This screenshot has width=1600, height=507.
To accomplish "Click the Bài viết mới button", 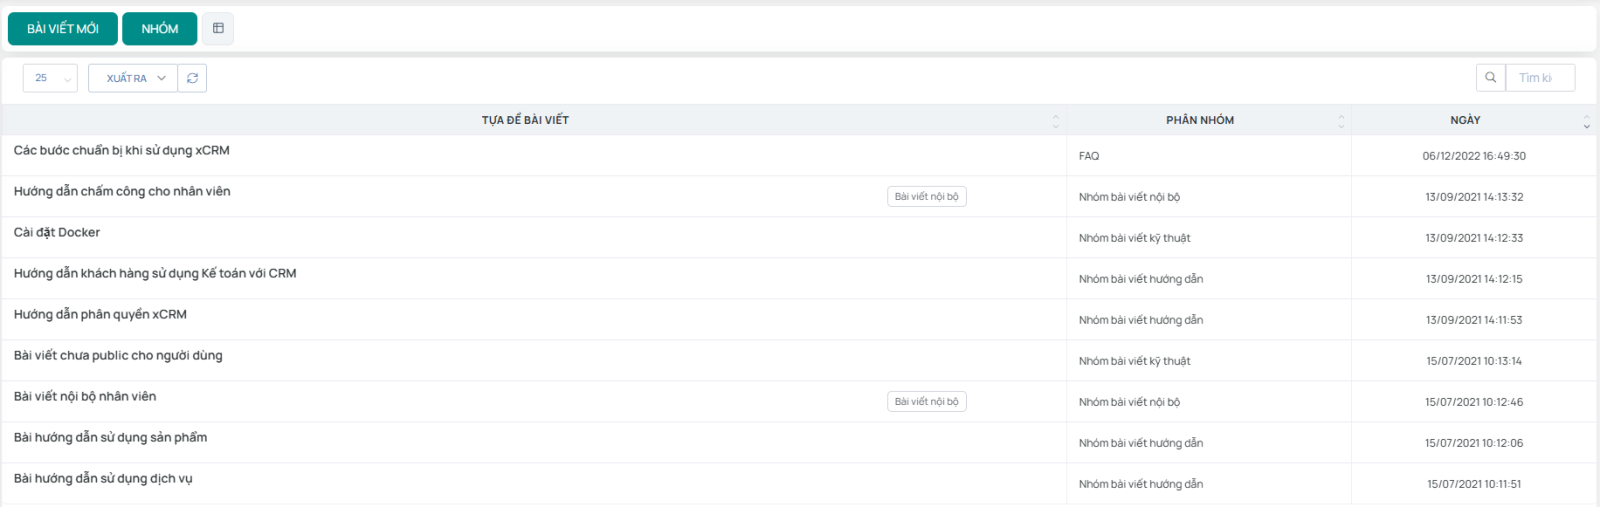I will (x=63, y=29).
